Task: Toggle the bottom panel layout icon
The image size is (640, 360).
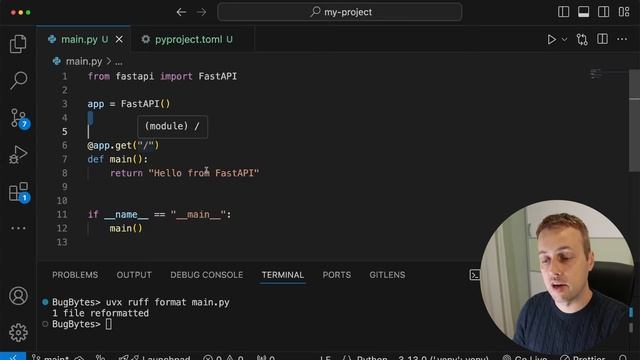Action: pos(583,12)
